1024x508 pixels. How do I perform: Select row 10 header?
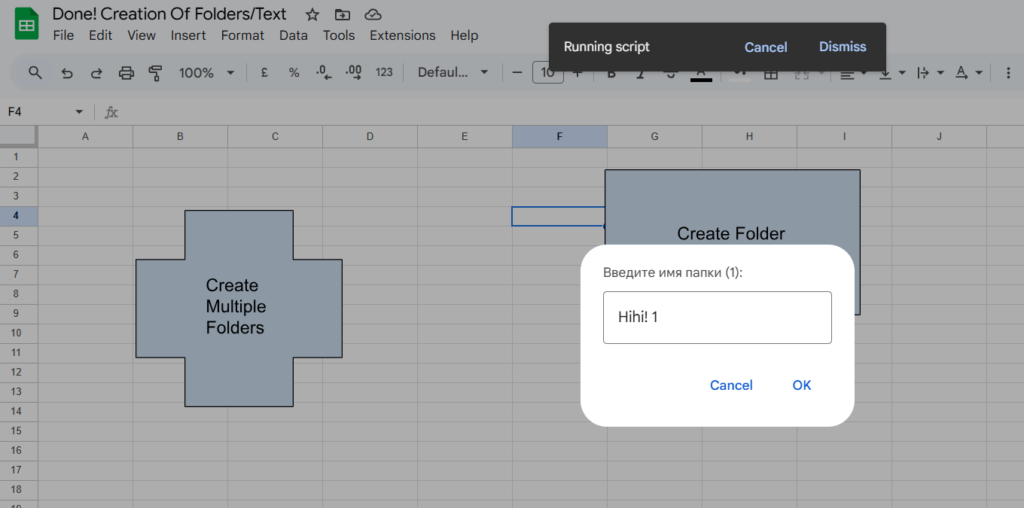(x=18, y=334)
